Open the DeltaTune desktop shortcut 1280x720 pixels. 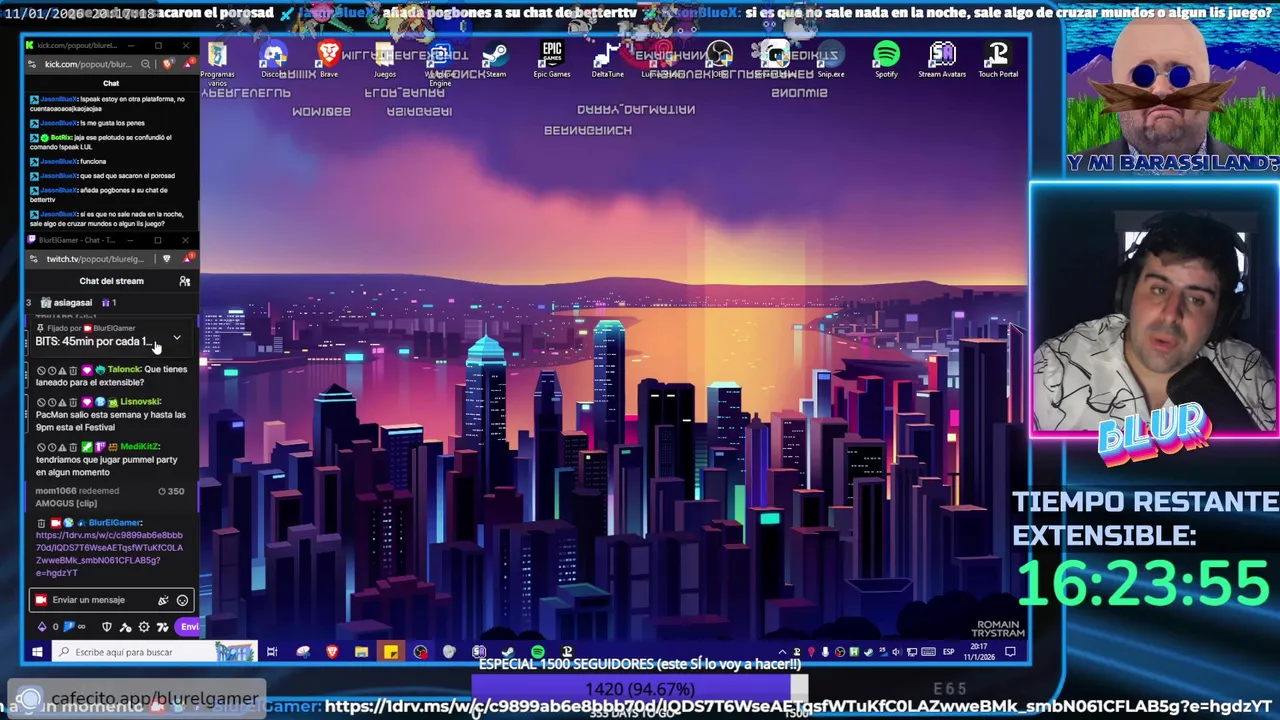tap(607, 60)
